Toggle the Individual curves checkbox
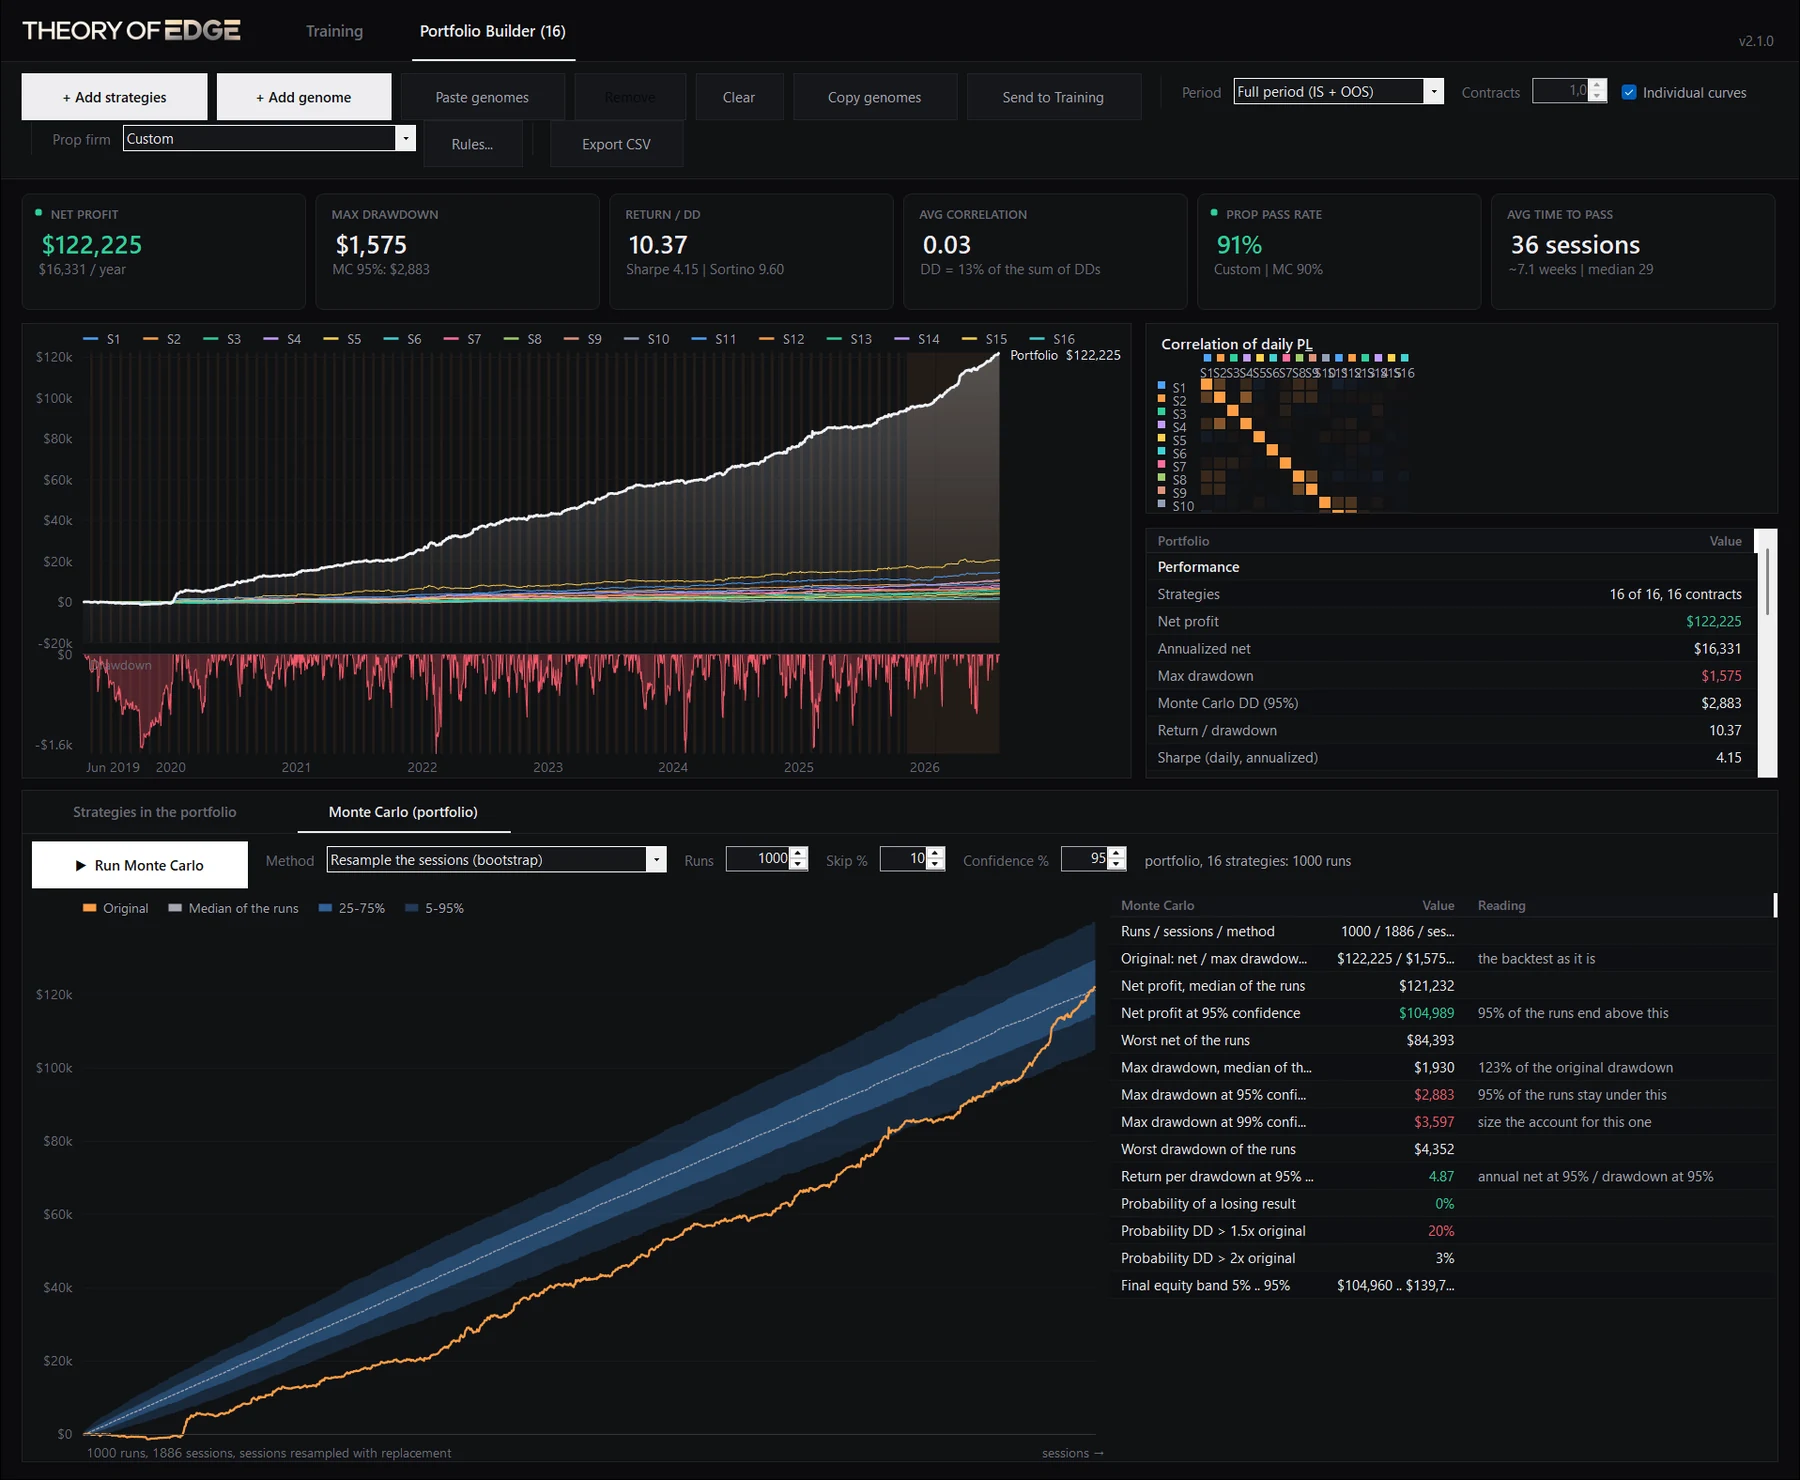The height and width of the screenshot is (1480, 1800). point(1629,92)
